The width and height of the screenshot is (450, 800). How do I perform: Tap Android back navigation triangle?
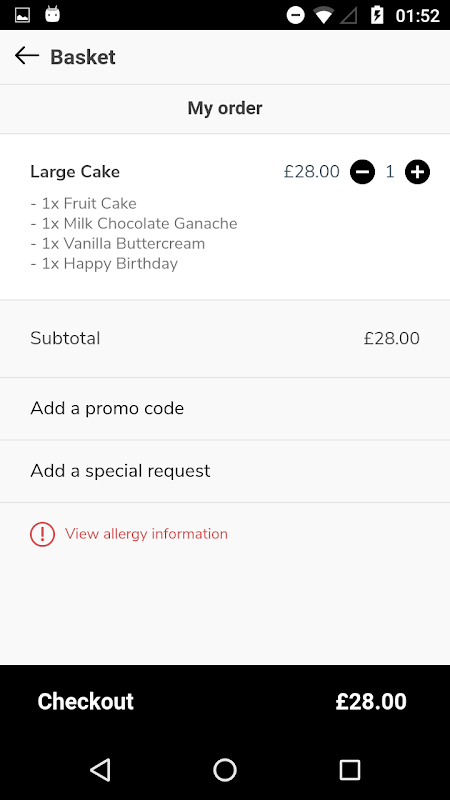pos(100,769)
